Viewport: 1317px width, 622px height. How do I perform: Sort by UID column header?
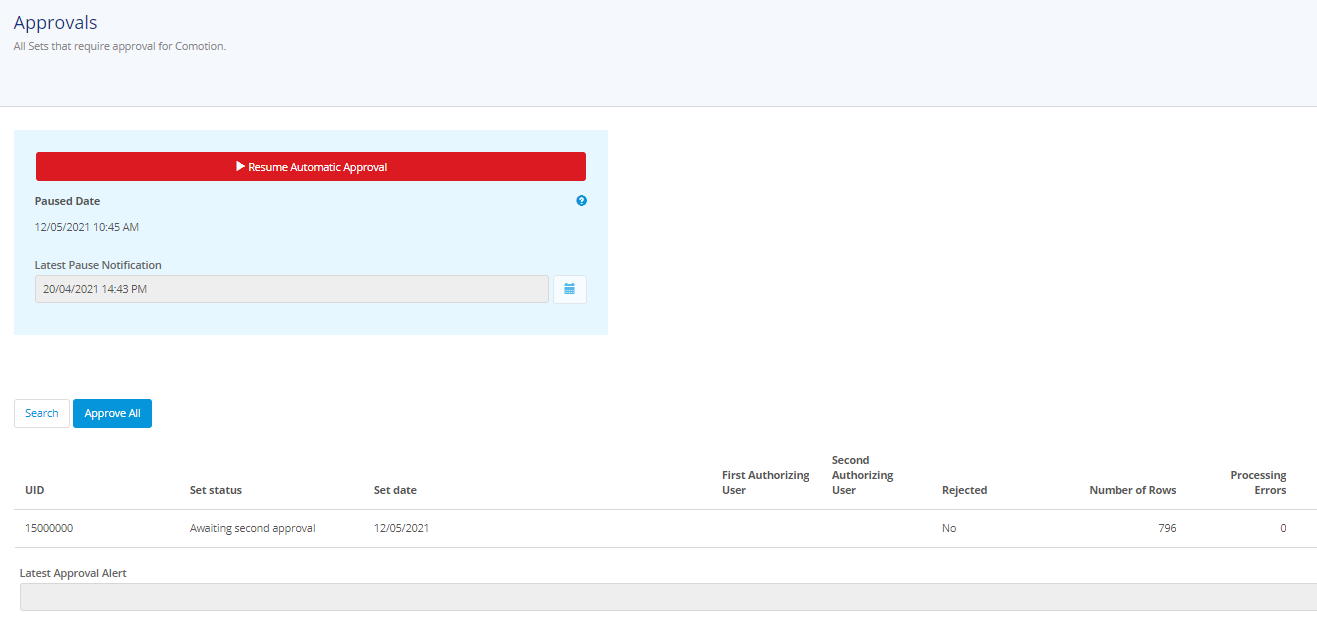pos(35,490)
